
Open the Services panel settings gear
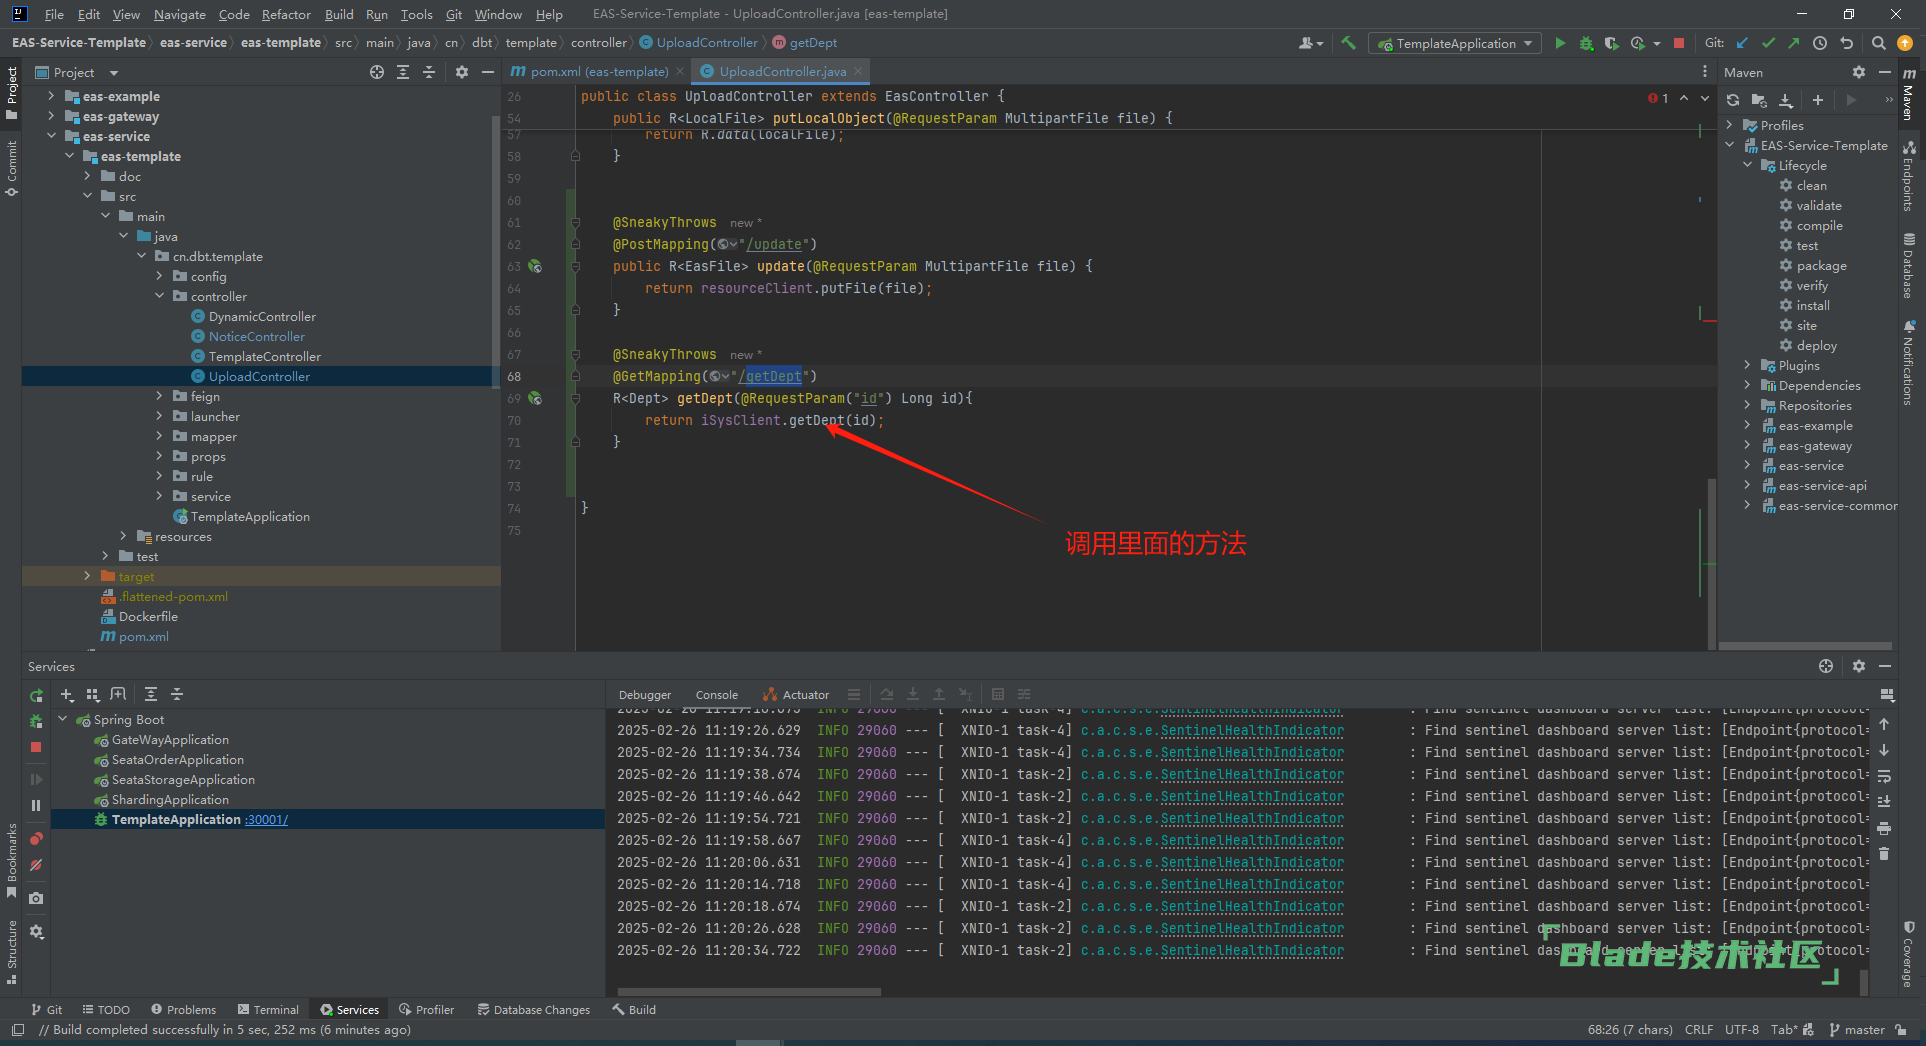[x=1859, y=666]
